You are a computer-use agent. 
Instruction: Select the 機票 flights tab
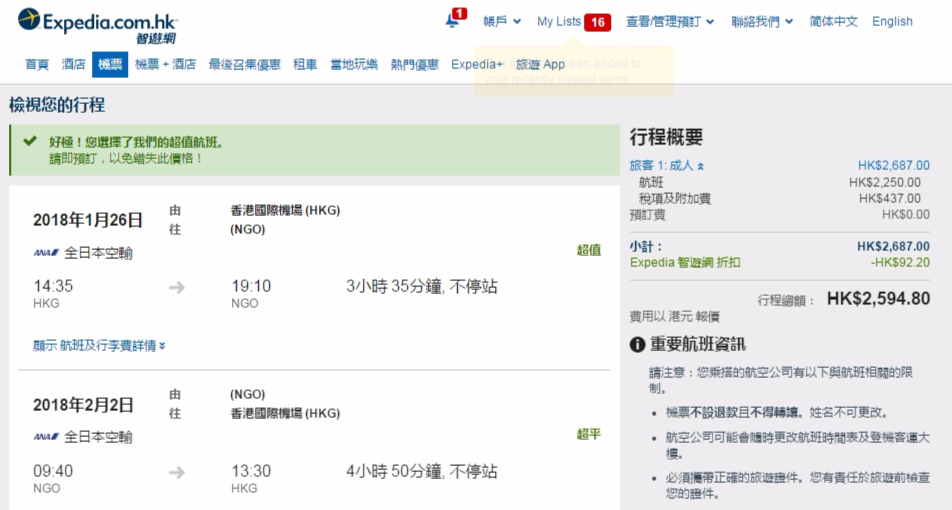pos(110,64)
